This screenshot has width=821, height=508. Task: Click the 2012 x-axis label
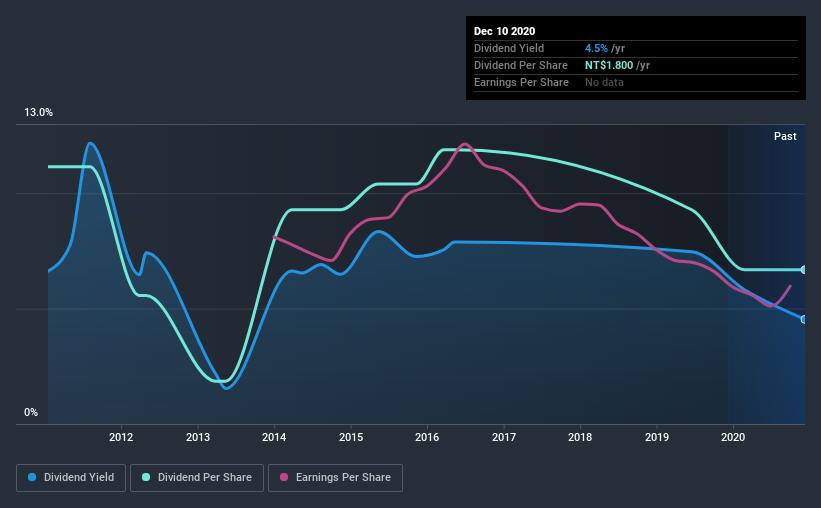pyautogui.click(x=121, y=437)
